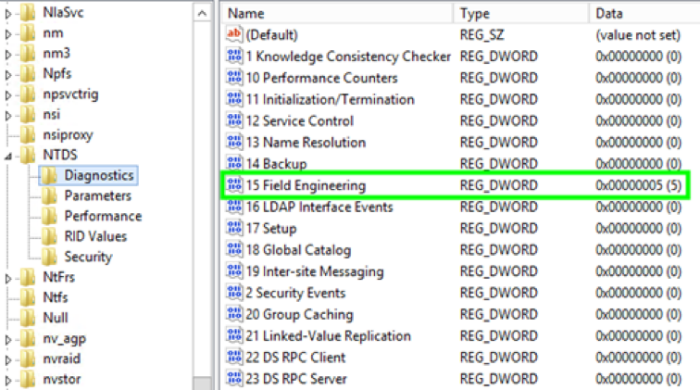700x390 pixels.
Task: Expand the nm3 key
Action: (x=8, y=54)
